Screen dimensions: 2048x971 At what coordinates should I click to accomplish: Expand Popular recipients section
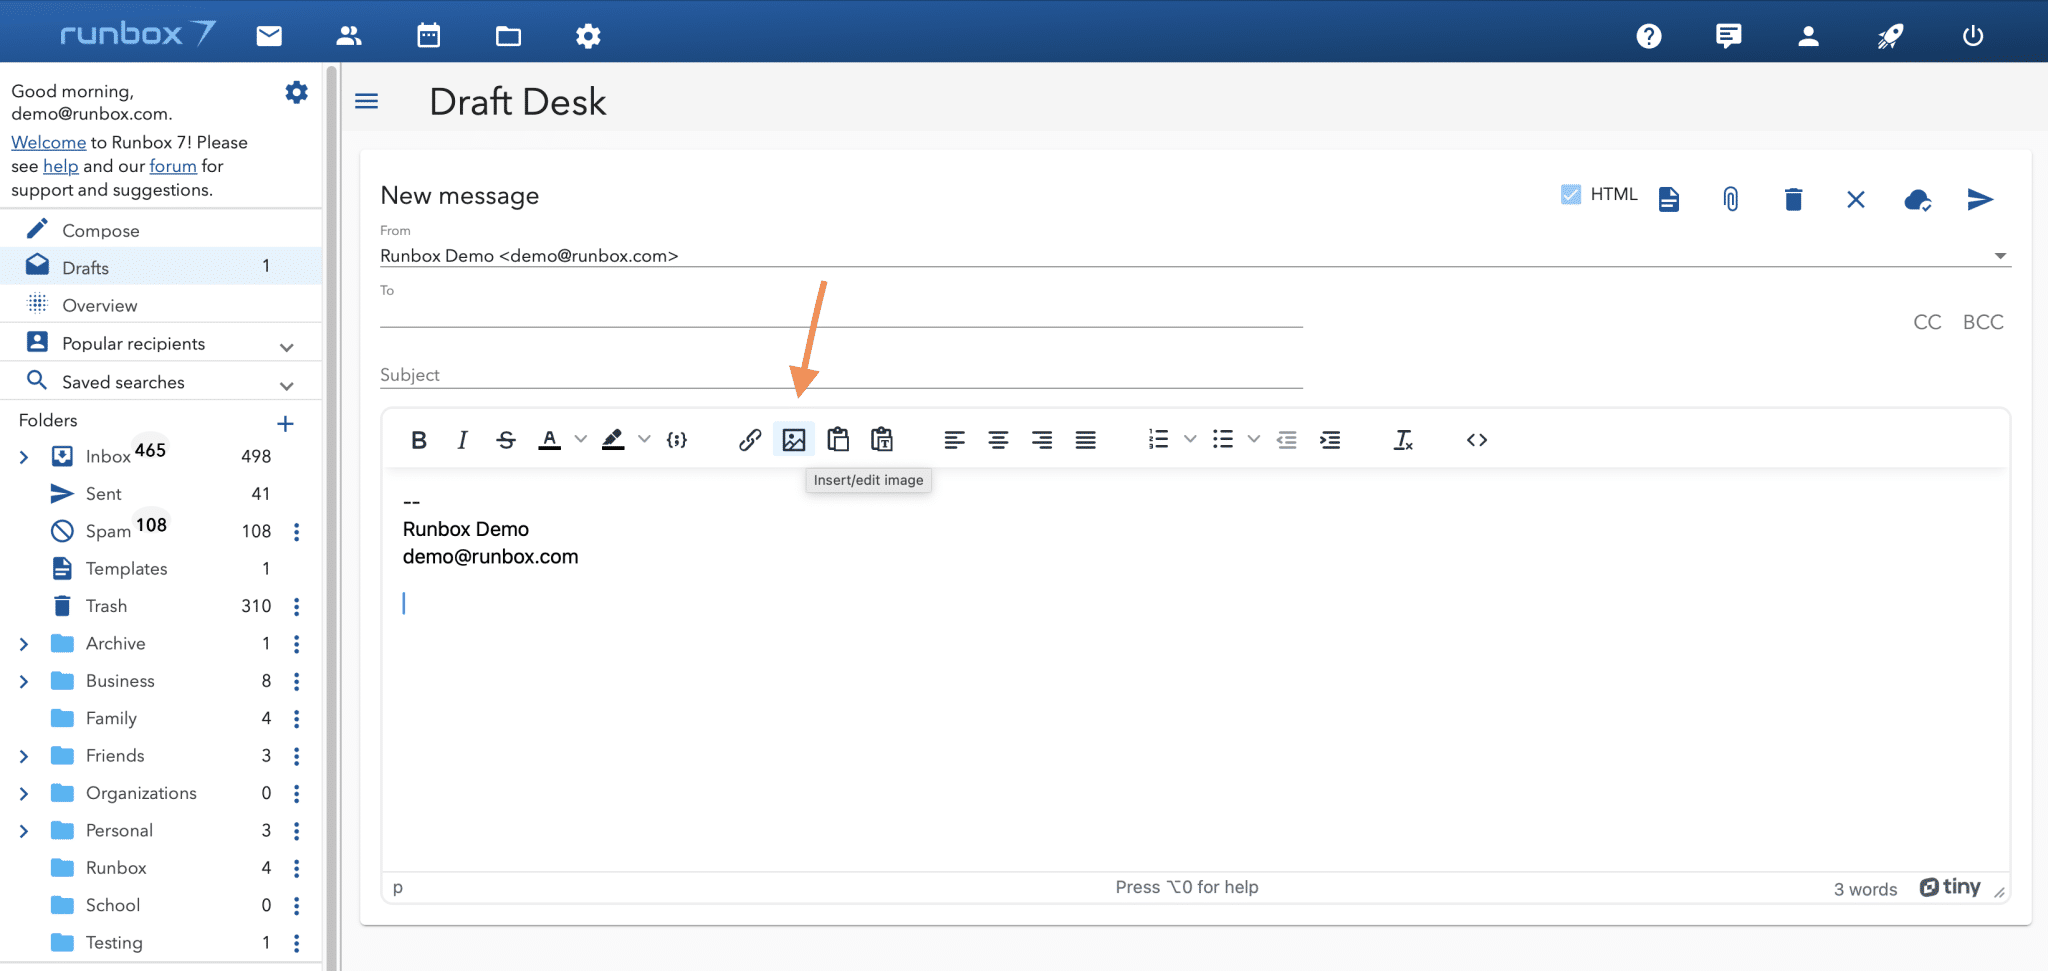(286, 346)
